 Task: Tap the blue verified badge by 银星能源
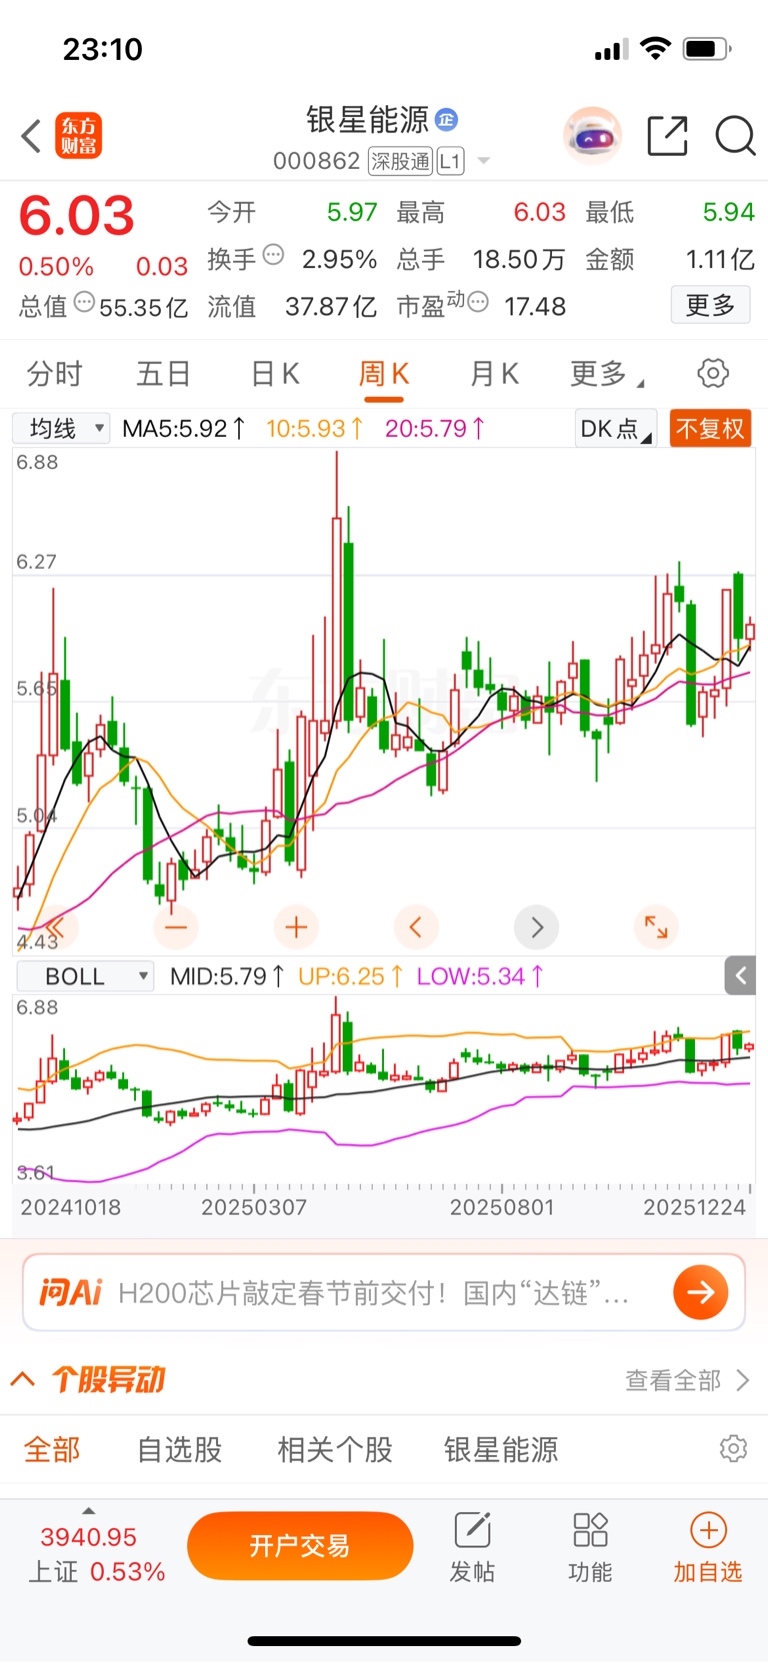click(446, 119)
